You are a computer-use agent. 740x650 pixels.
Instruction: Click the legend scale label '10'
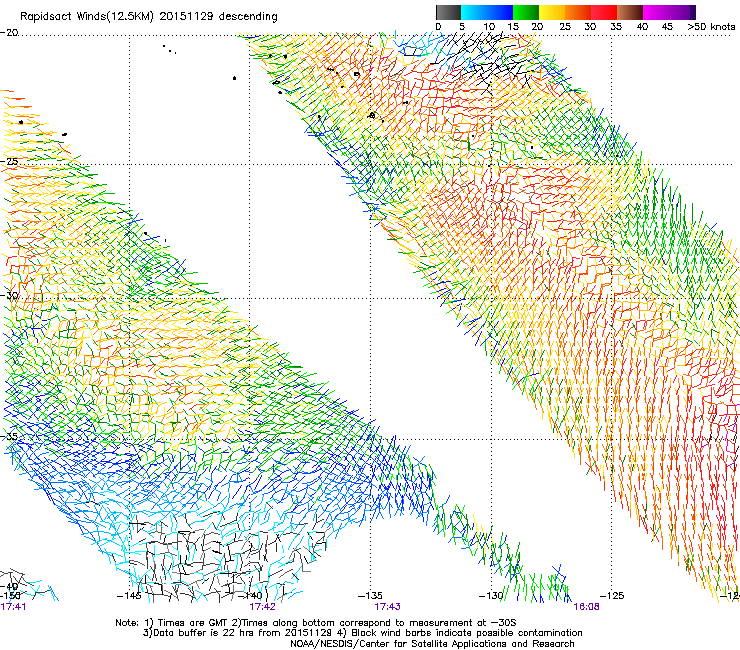489,27
